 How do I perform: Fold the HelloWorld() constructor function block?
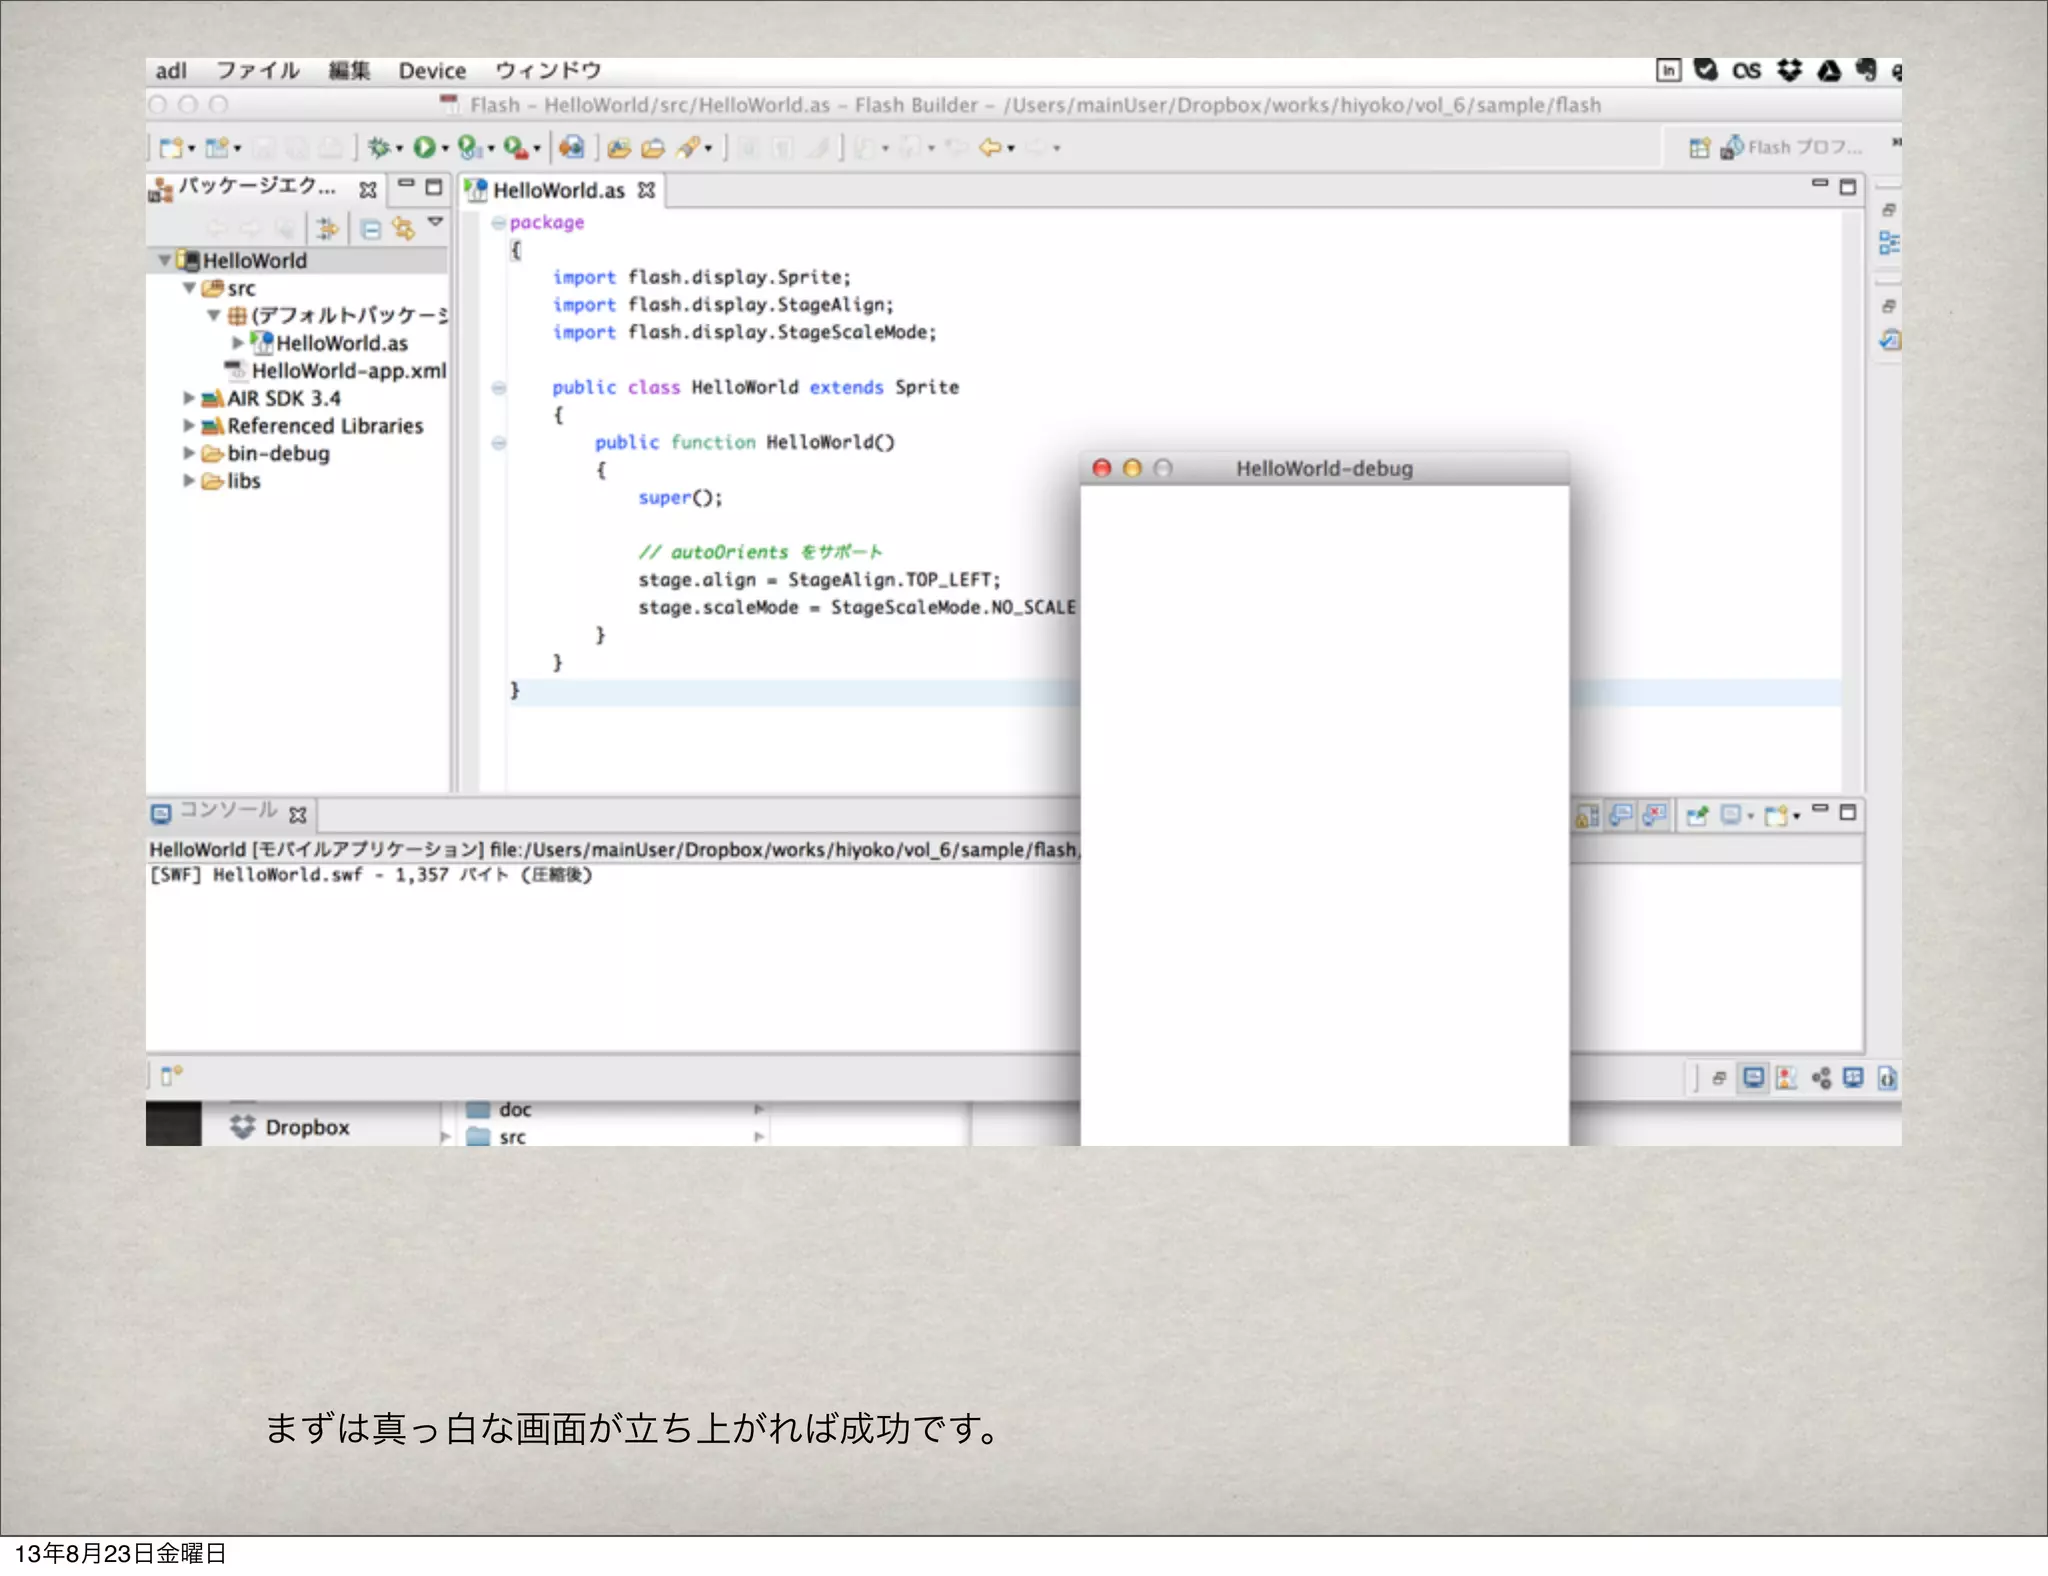click(498, 443)
